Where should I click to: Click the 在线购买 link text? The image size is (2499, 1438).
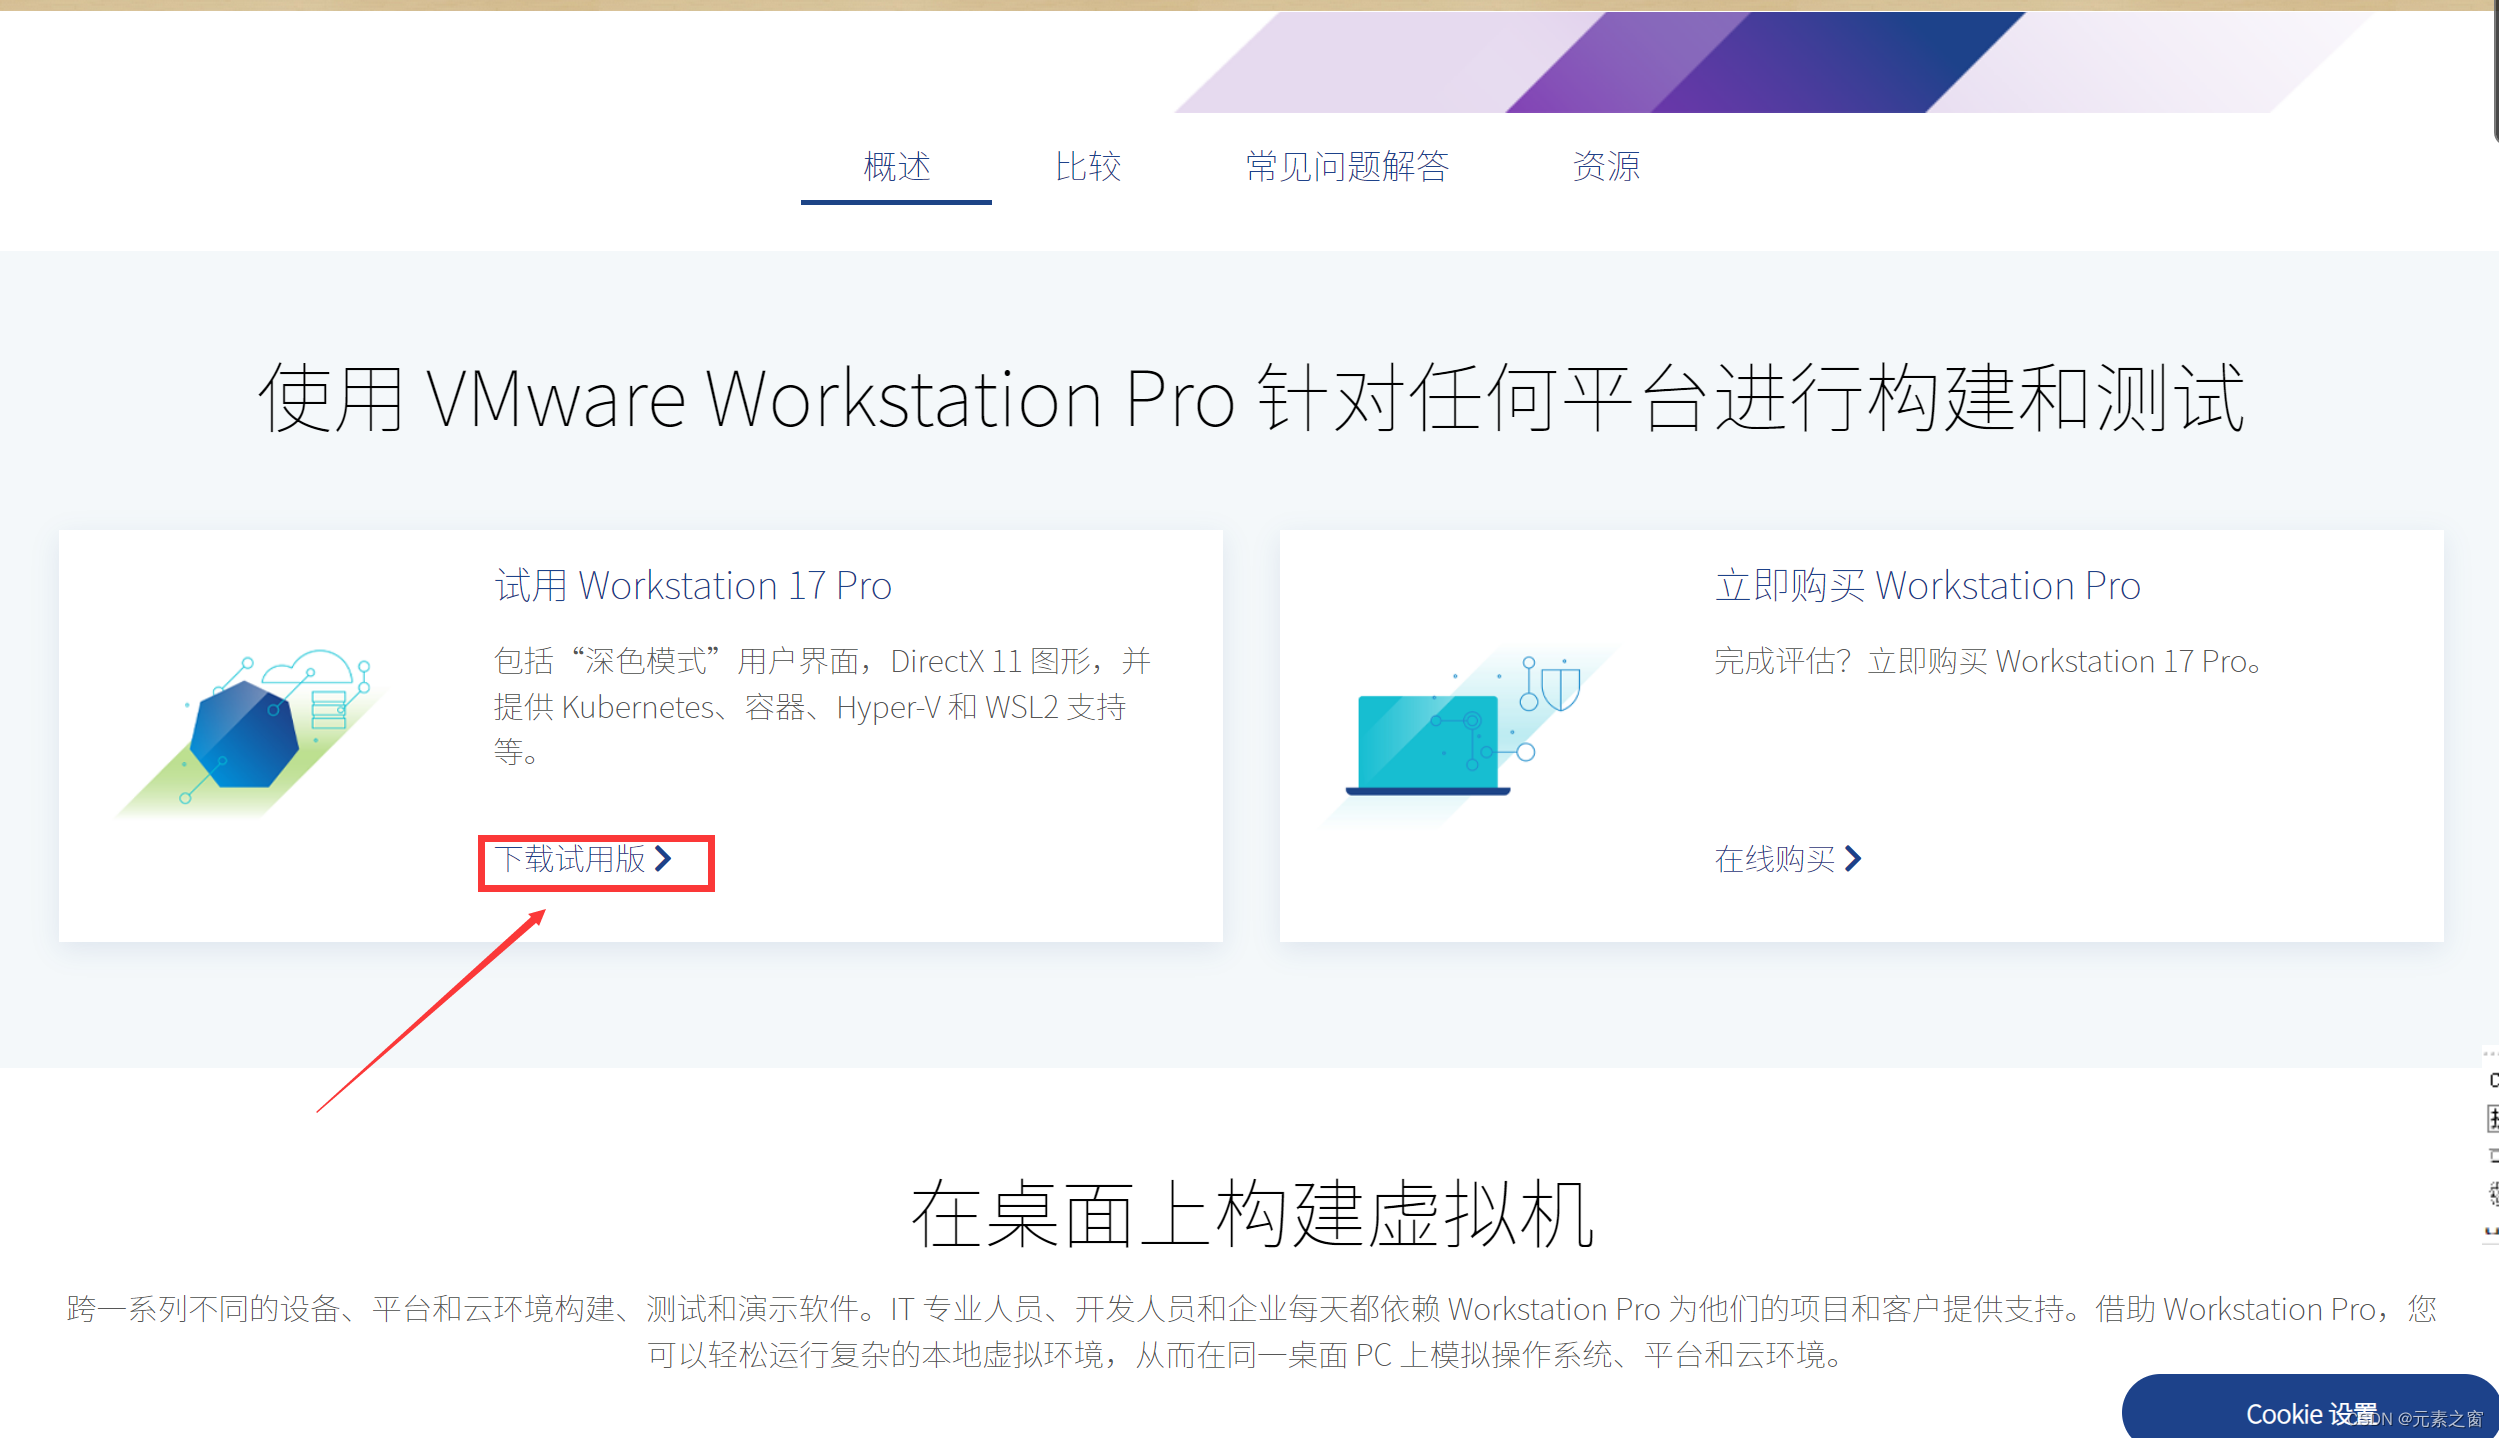(x=1774, y=858)
